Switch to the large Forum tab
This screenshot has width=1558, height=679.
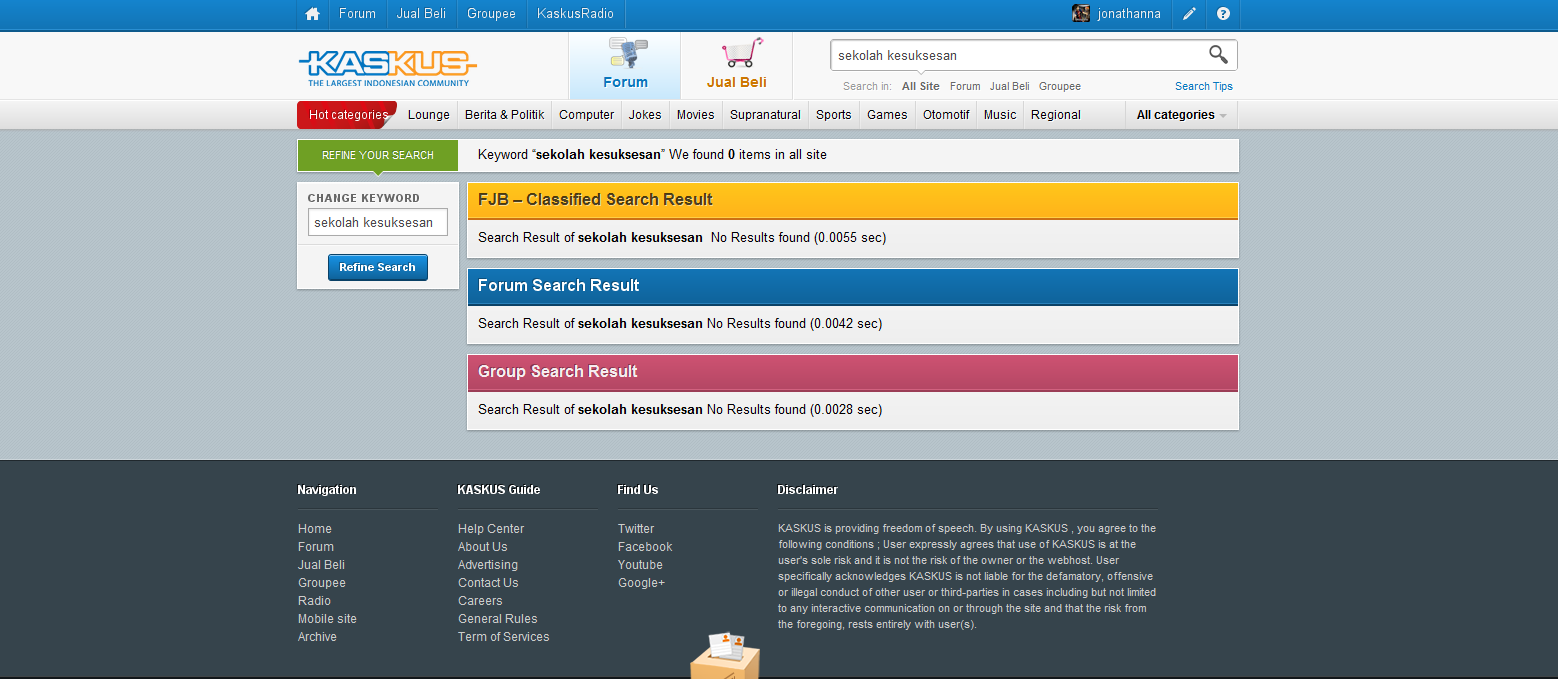pyautogui.click(x=625, y=66)
